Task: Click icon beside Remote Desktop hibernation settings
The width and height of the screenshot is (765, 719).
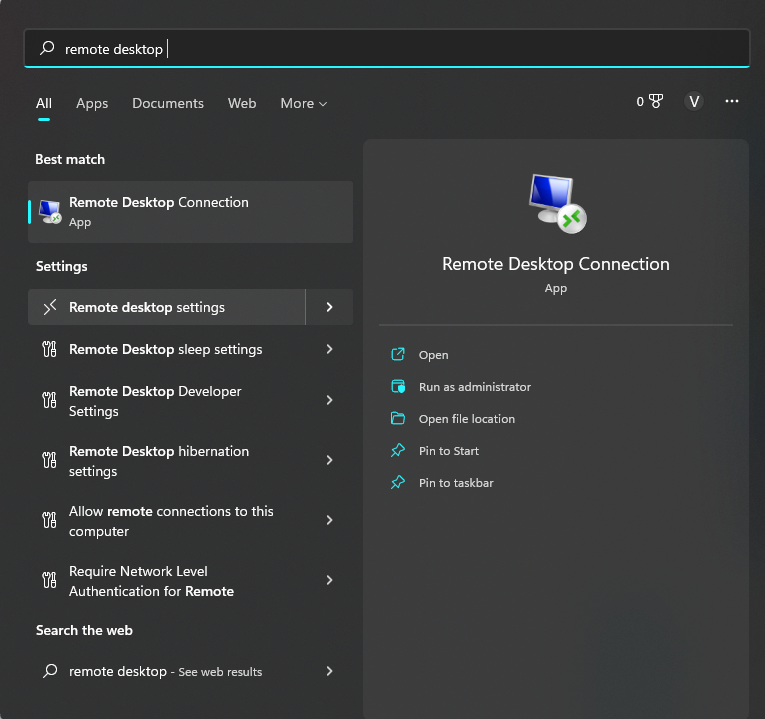Action: (49, 460)
